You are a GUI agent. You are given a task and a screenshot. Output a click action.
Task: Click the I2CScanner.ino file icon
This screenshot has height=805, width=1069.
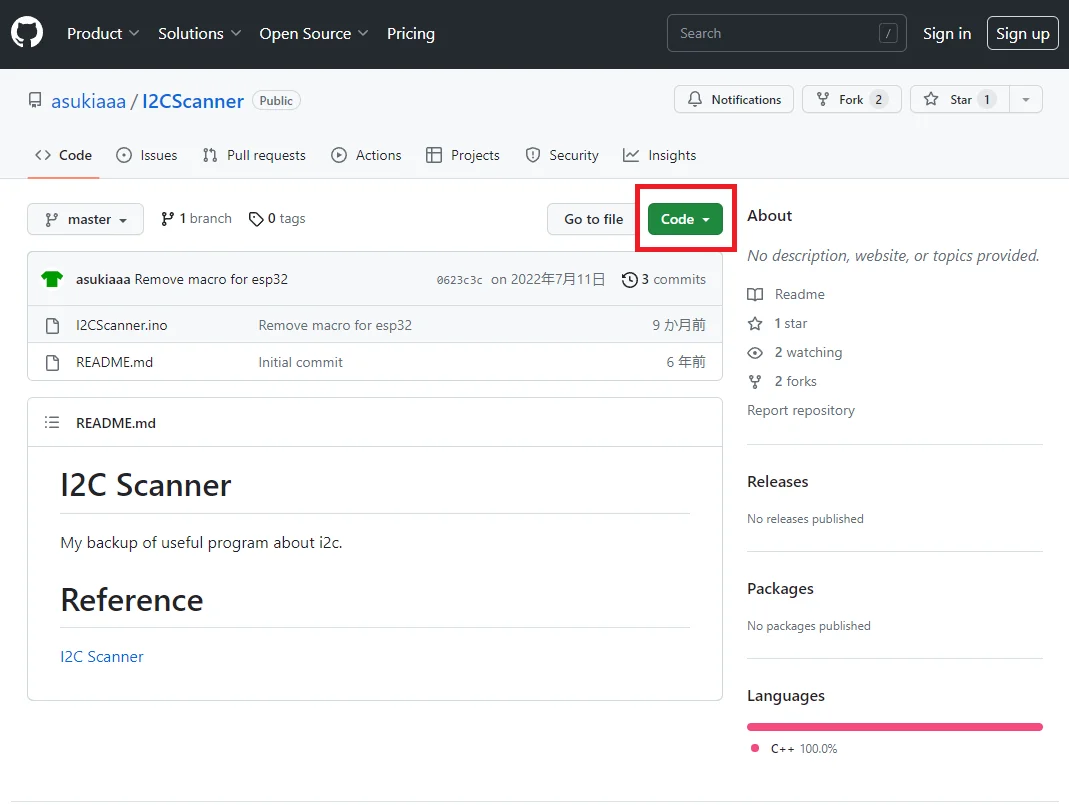pos(53,325)
